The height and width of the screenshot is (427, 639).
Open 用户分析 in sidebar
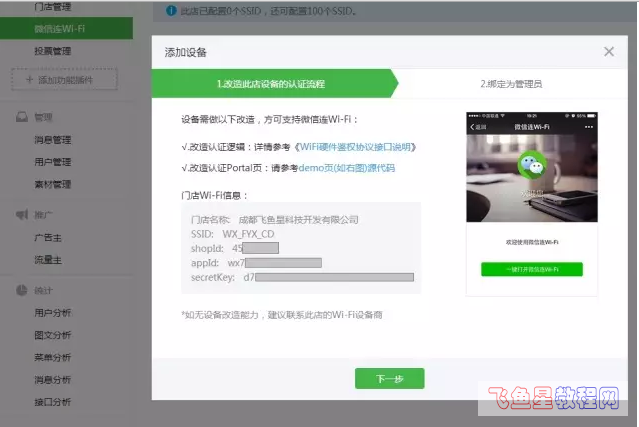[53, 313]
